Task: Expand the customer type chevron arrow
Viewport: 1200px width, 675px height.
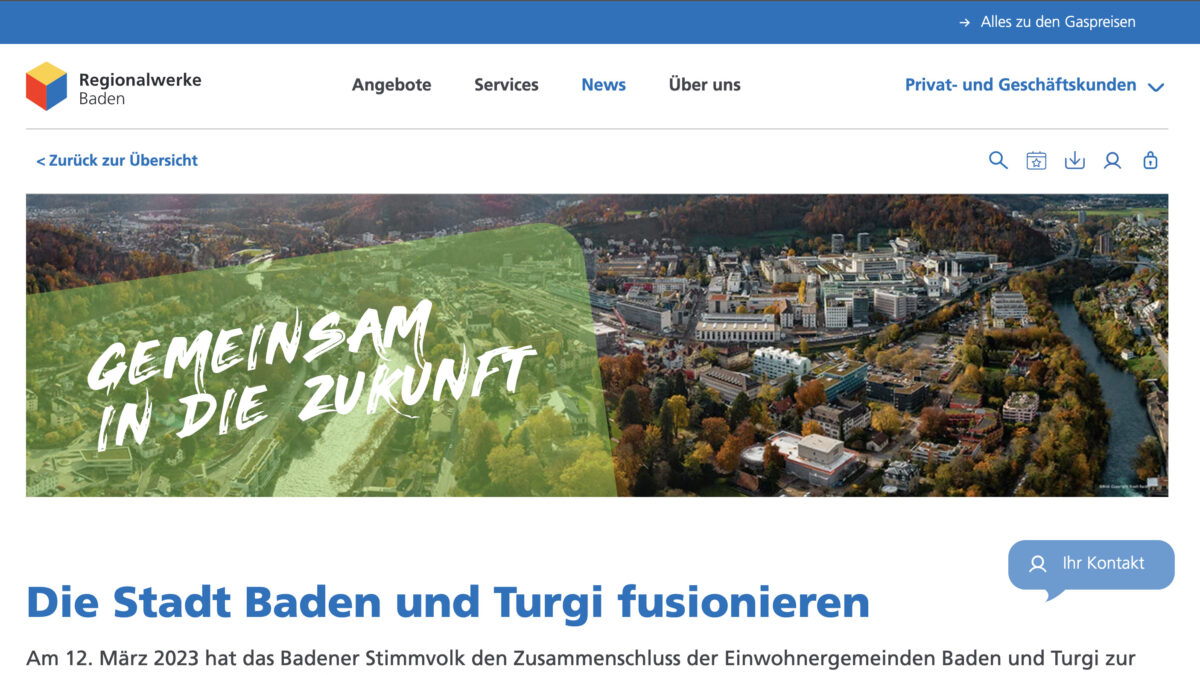Action: coord(1156,87)
